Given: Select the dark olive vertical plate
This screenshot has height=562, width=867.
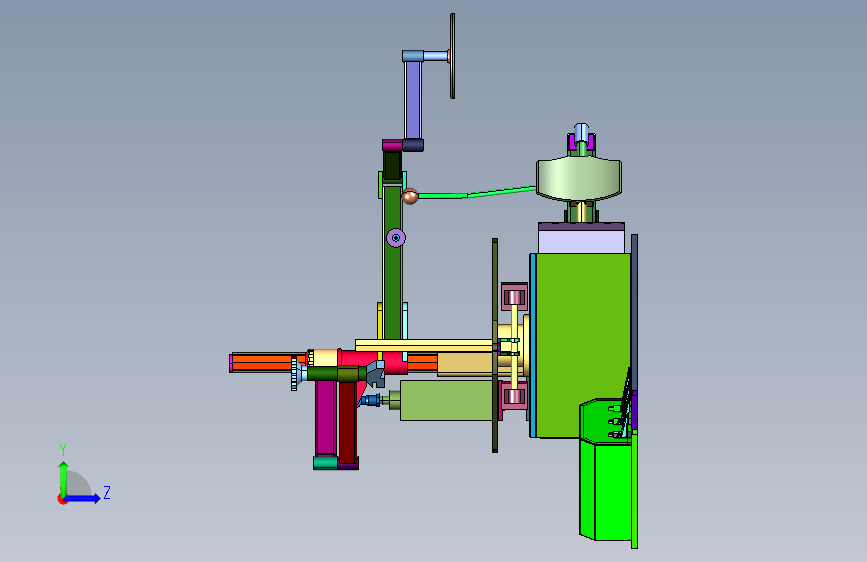Looking at the screenshot, I should 495,346.
